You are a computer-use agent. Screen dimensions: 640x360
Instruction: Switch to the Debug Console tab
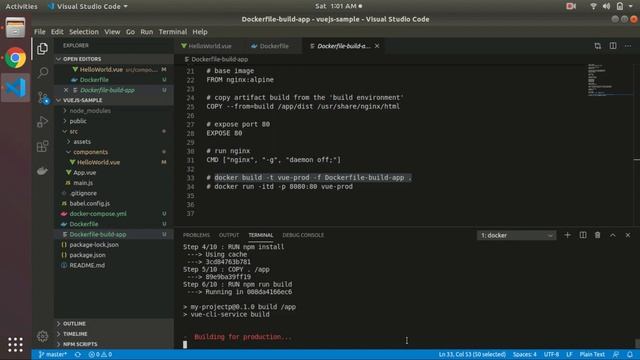pyautogui.click(x=303, y=235)
